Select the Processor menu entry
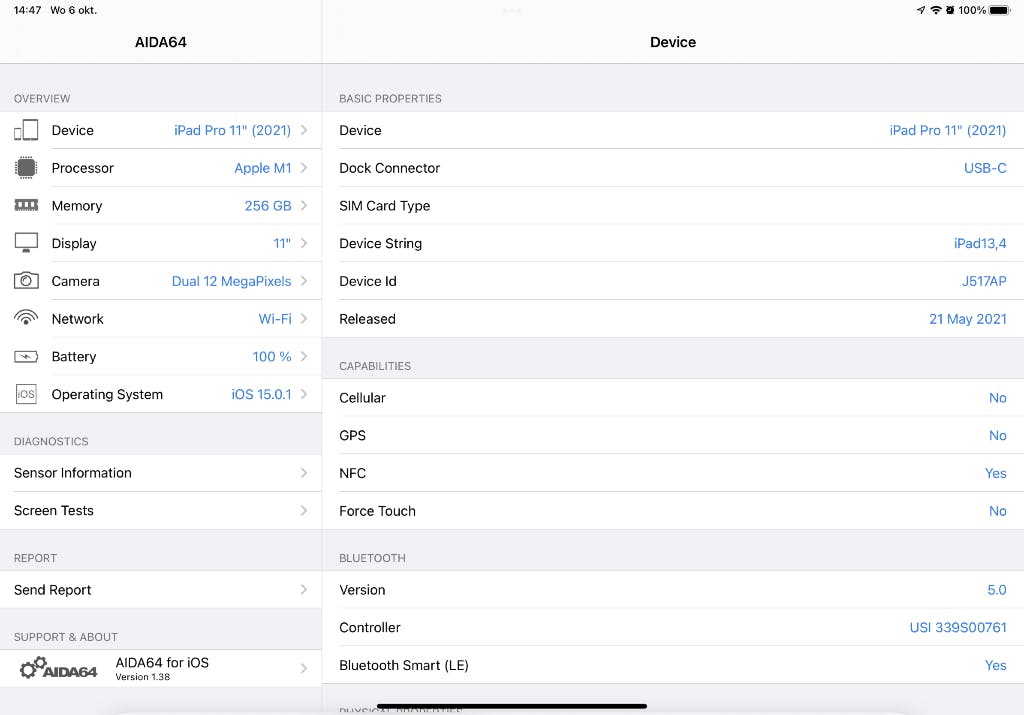Screen dimensions: 1024x715 [x=161, y=168]
